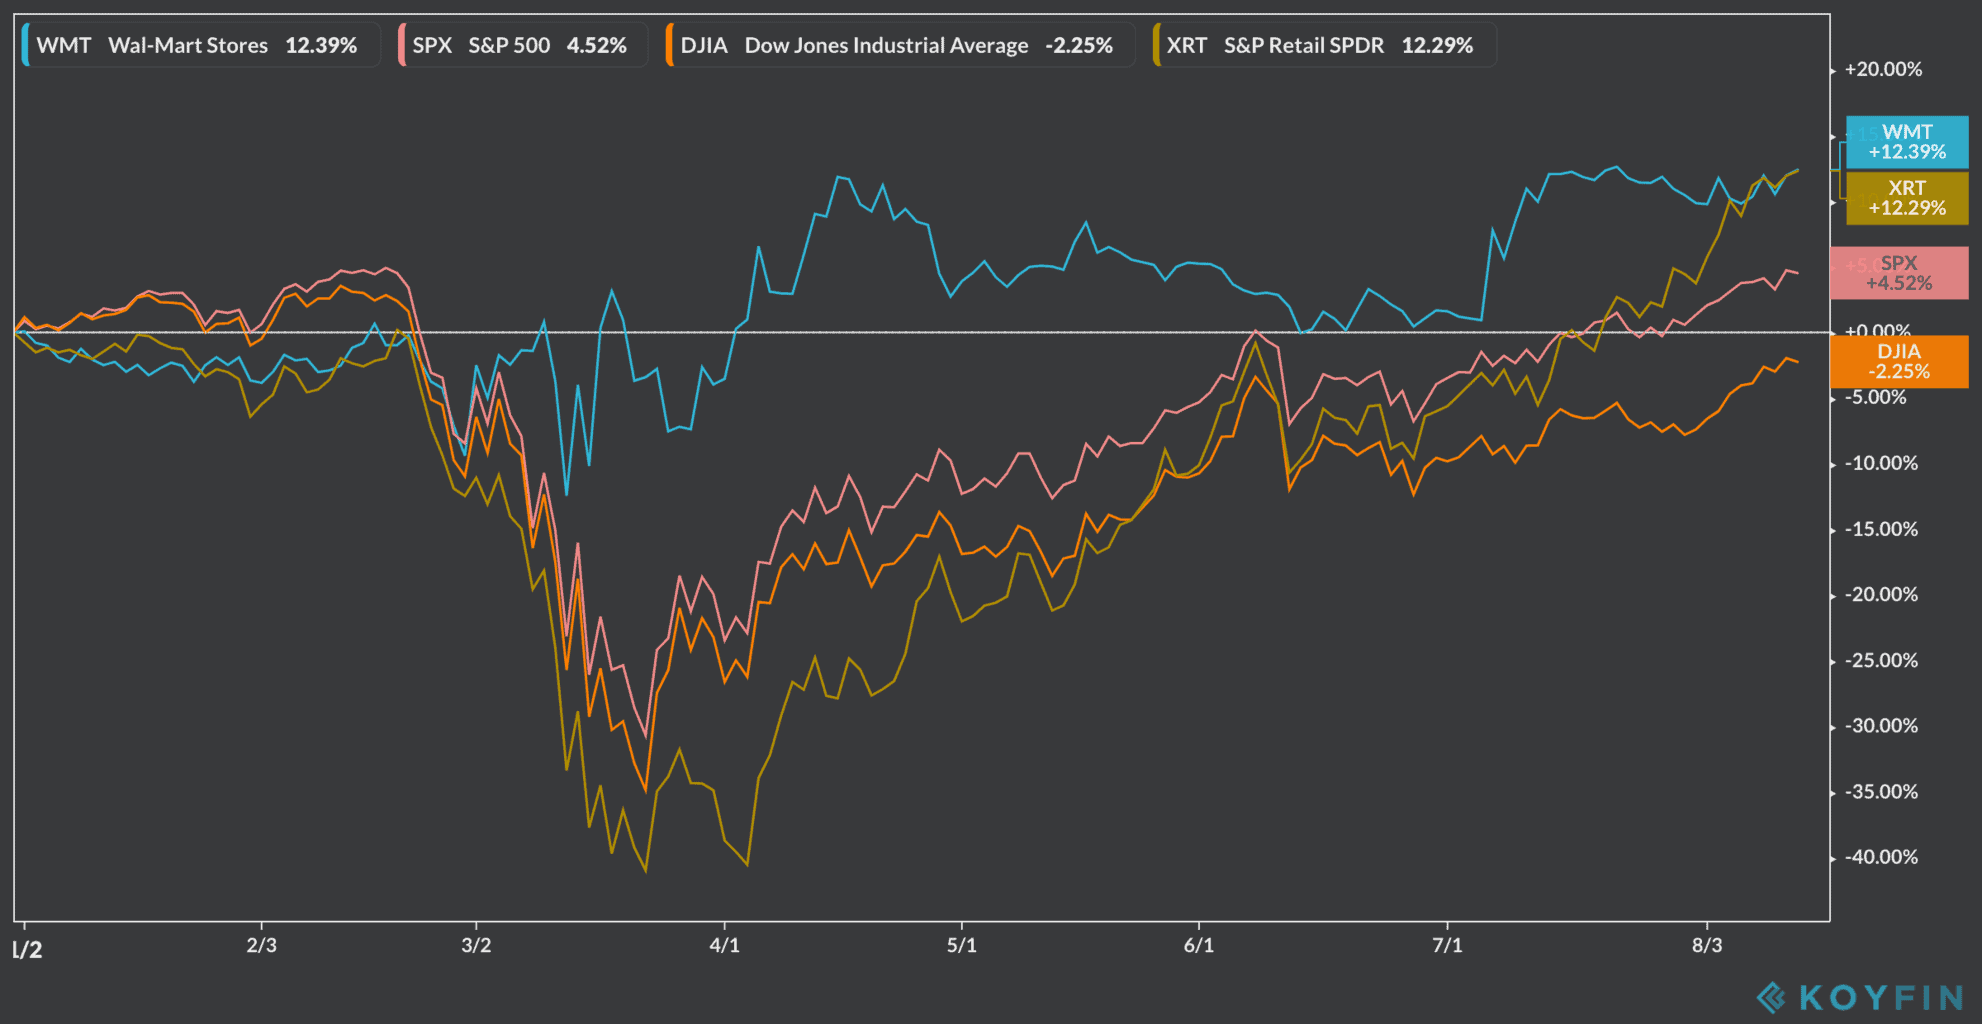
Task: Click the SPX +4.52% price label on the axis
Action: point(1899,273)
